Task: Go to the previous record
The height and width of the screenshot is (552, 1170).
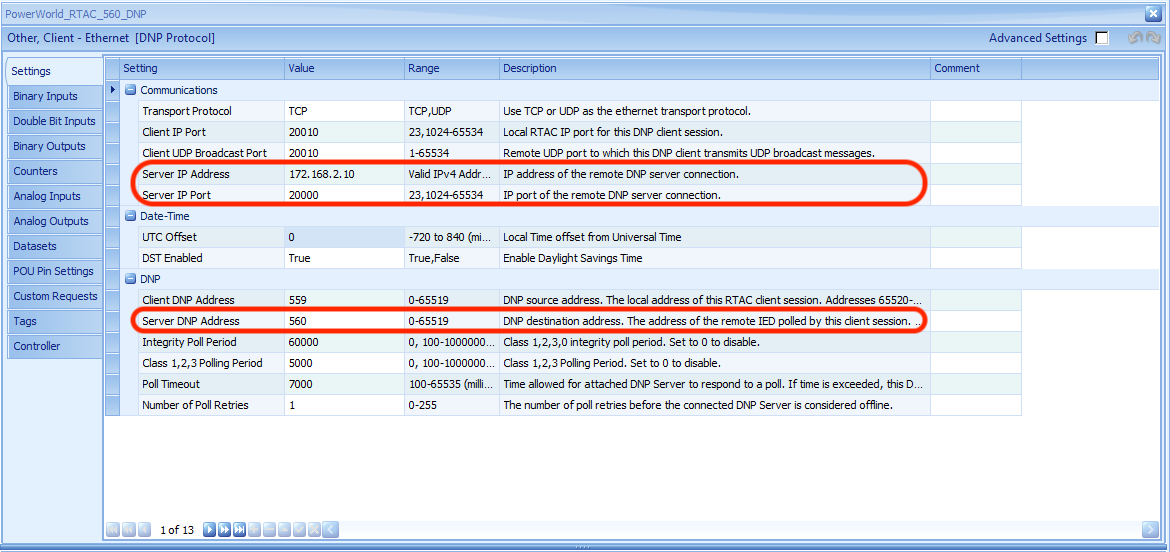Action: click(144, 530)
